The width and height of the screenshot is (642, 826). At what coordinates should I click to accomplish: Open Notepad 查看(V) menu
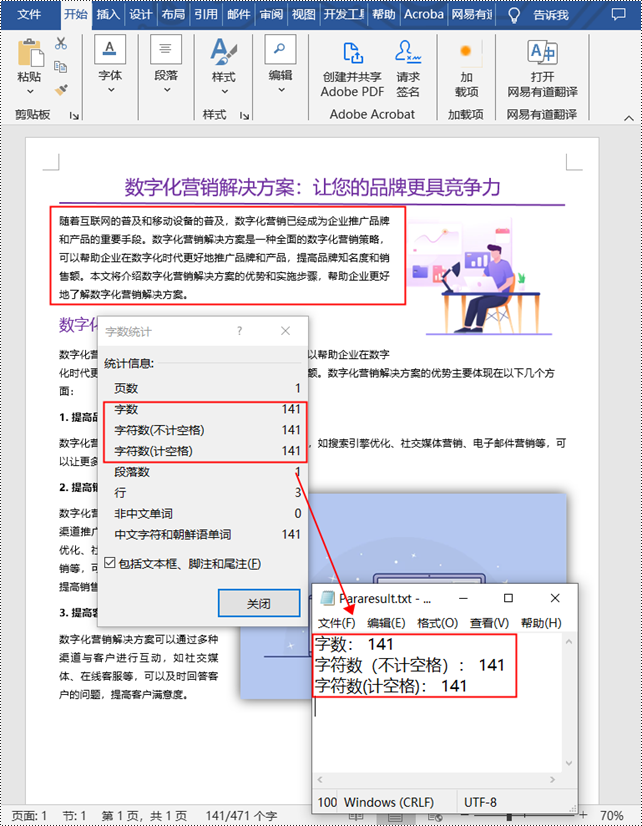pyautogui.click(x=489, y=623)
